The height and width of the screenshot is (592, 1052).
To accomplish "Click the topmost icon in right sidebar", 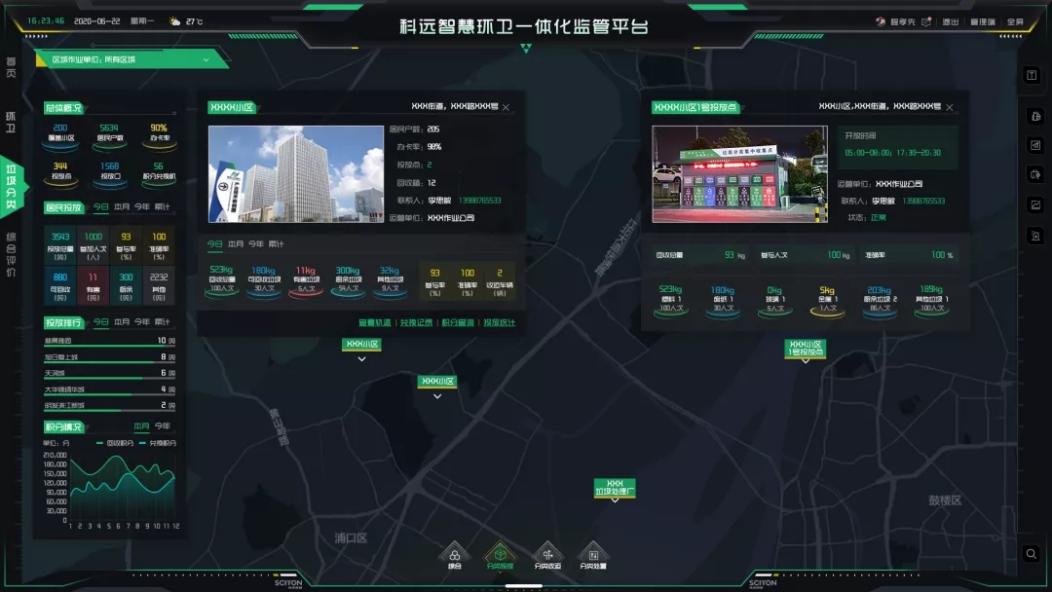I will click(x=1032, y=76).
